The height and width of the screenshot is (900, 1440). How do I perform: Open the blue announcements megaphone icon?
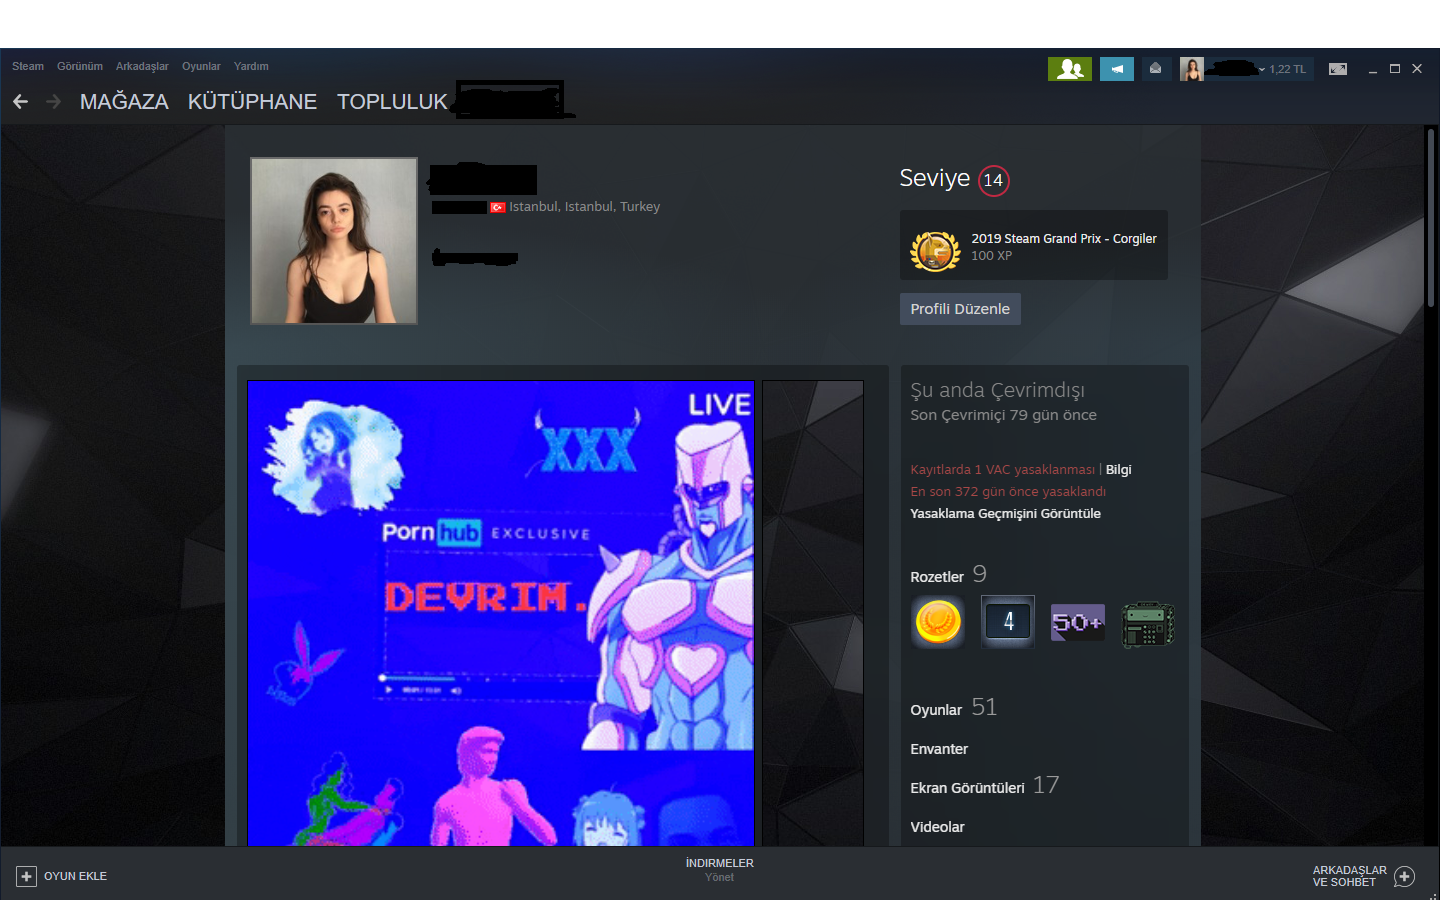(x=1117, y=69)
